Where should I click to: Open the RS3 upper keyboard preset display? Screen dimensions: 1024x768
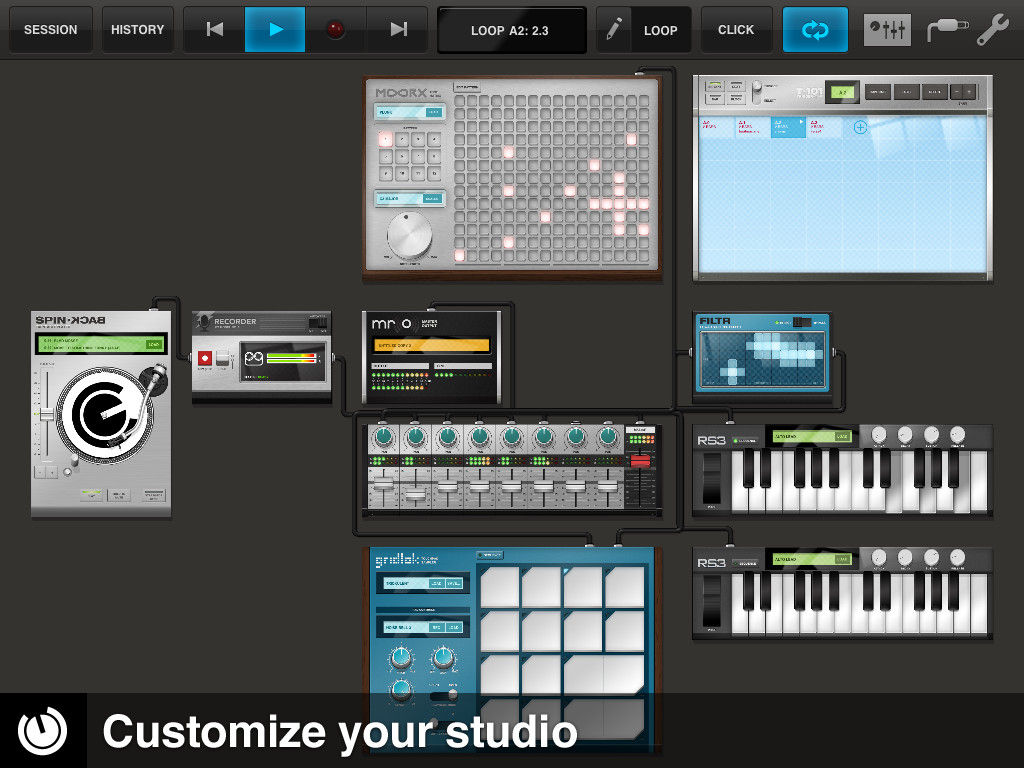(808, 436)
